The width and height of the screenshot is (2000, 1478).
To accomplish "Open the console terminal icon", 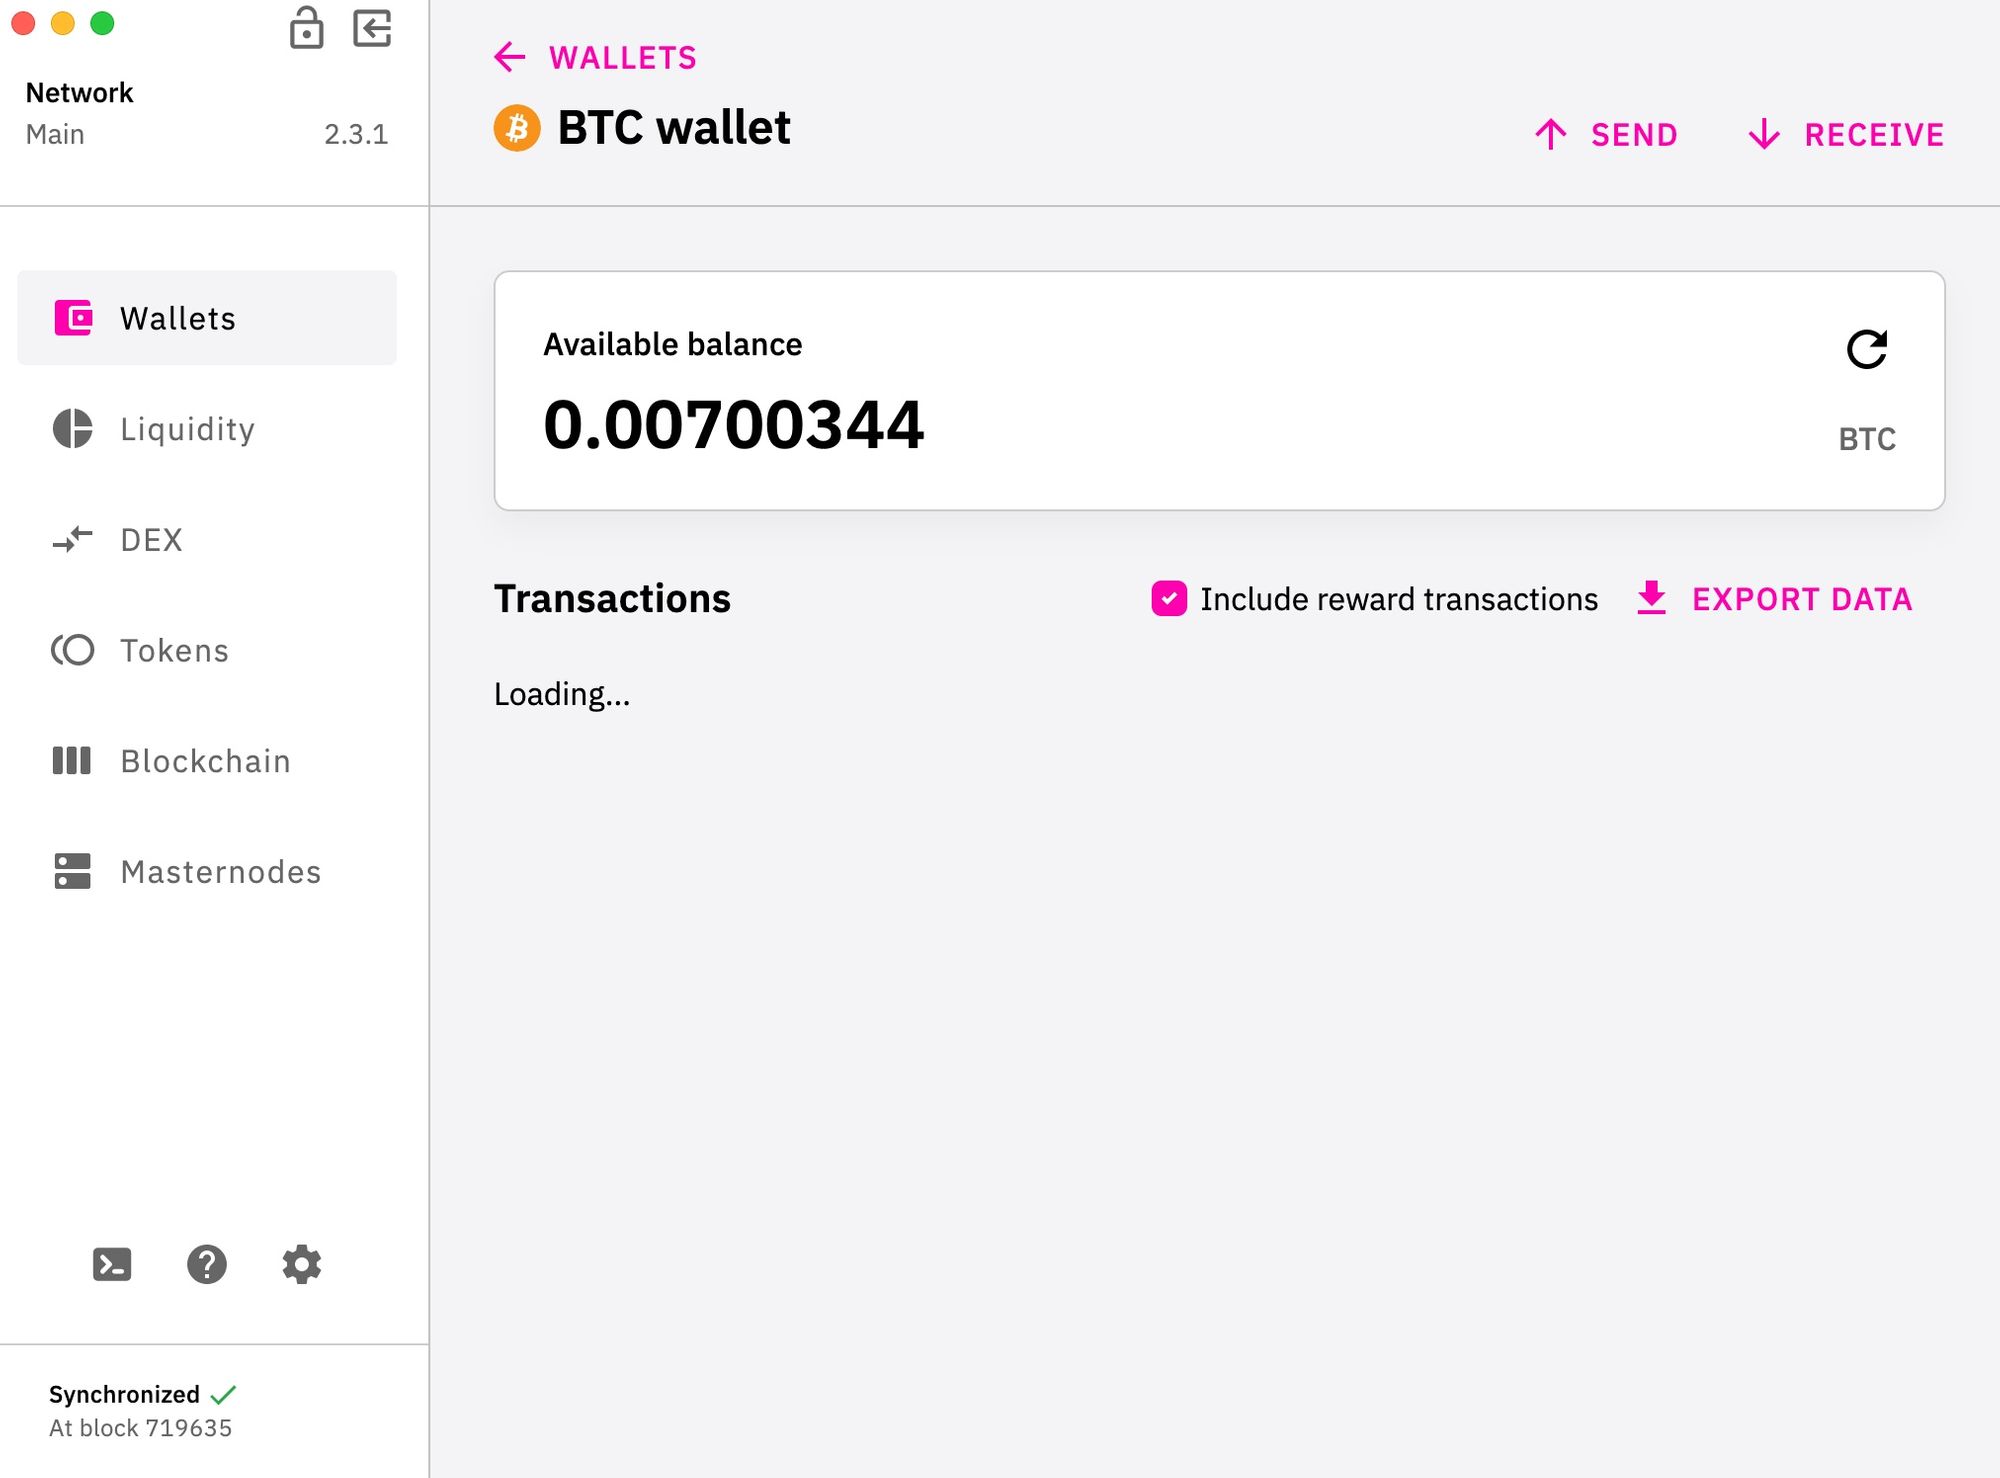I will click(x=112, y=1264).
